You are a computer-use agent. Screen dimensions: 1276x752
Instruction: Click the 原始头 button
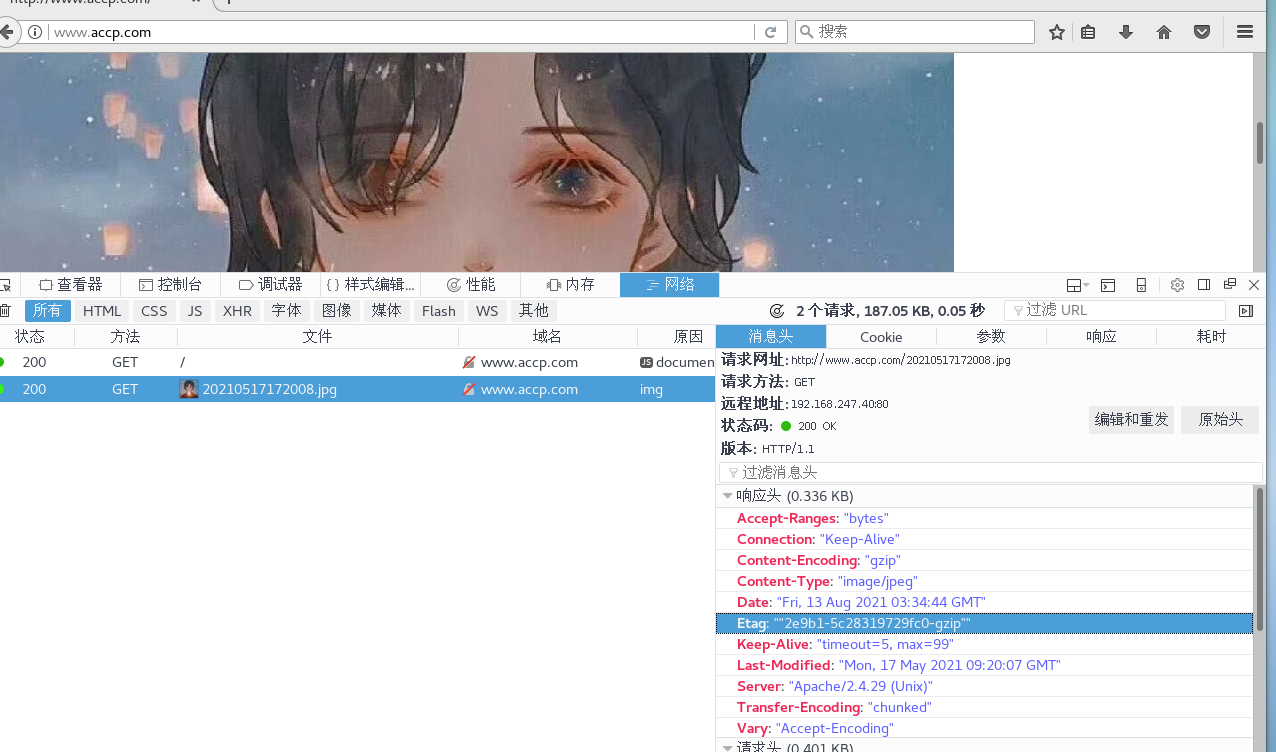(1220, 420)
